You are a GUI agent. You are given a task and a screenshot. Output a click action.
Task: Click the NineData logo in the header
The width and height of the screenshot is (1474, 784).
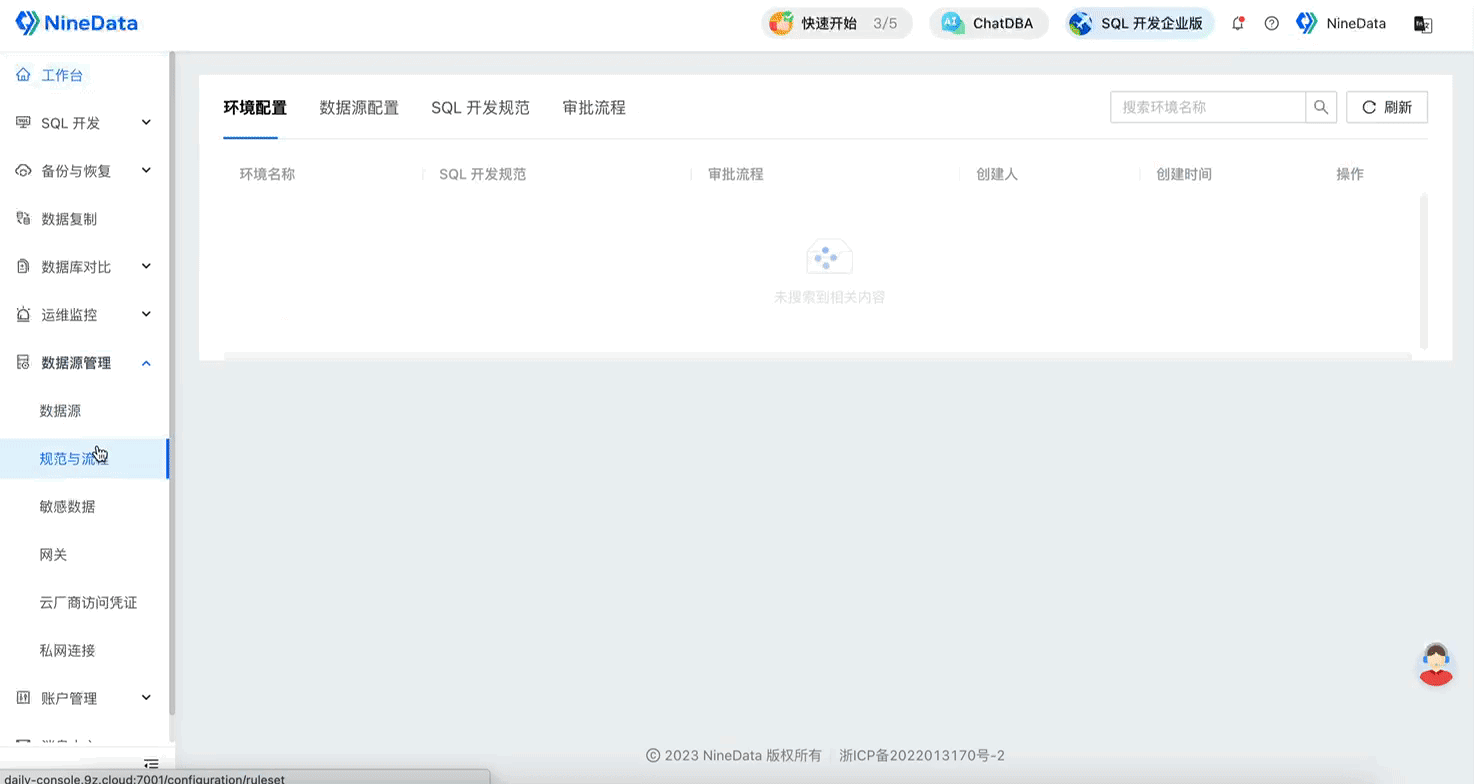click(x=77, y=23)
